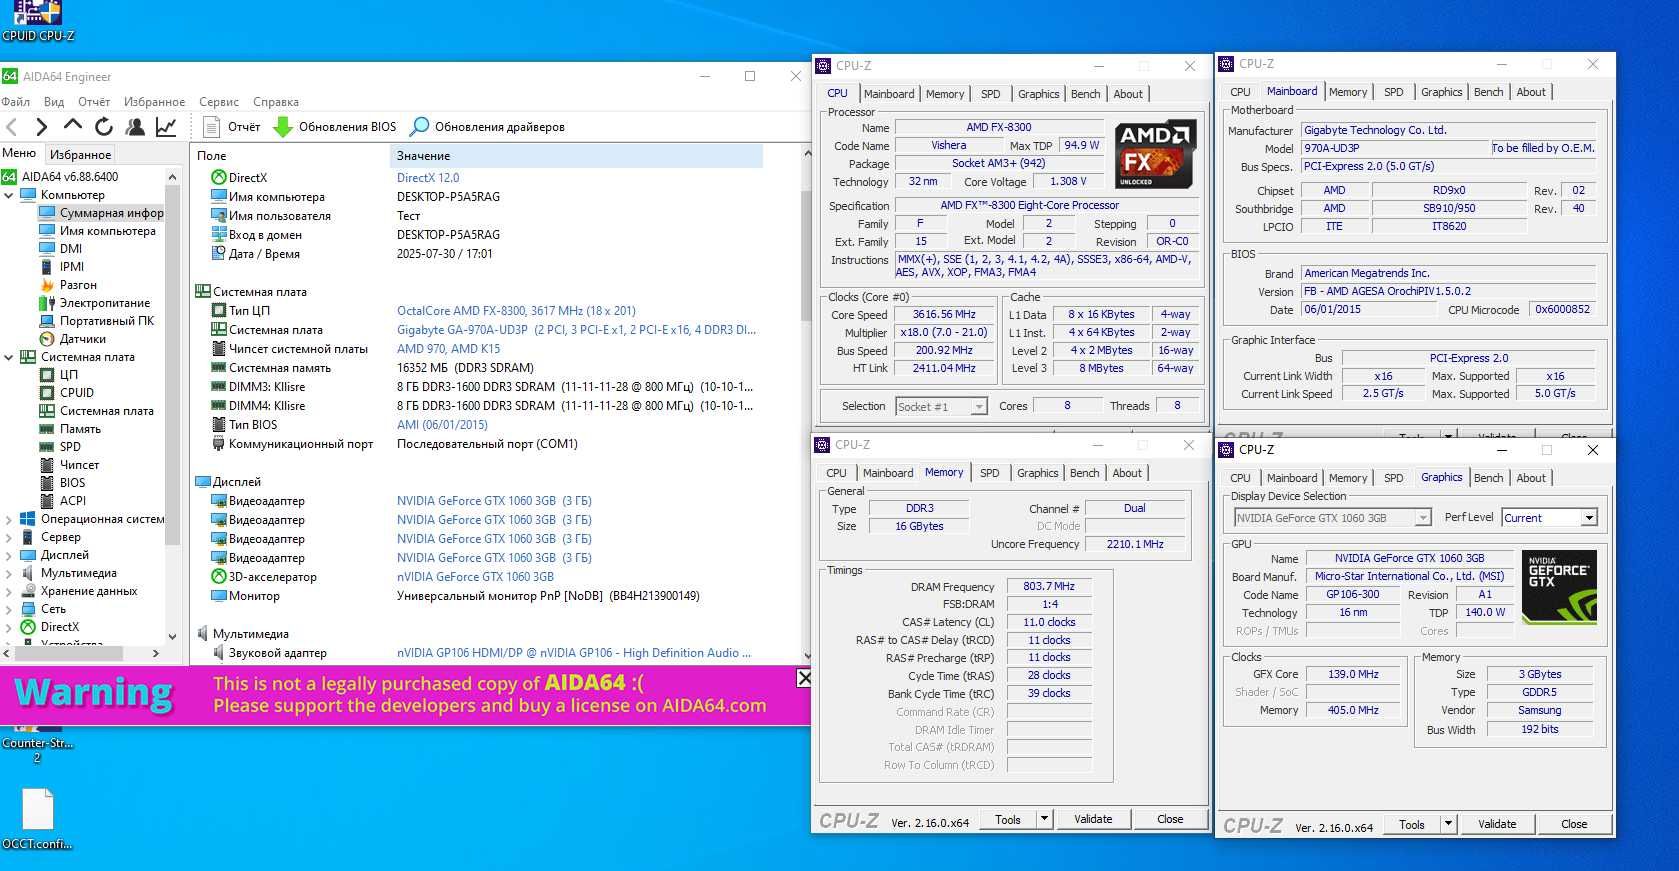Check Обновления BIOS in toolbar
The width and height of the screenshot is (1679, 871).
(335, 127)
